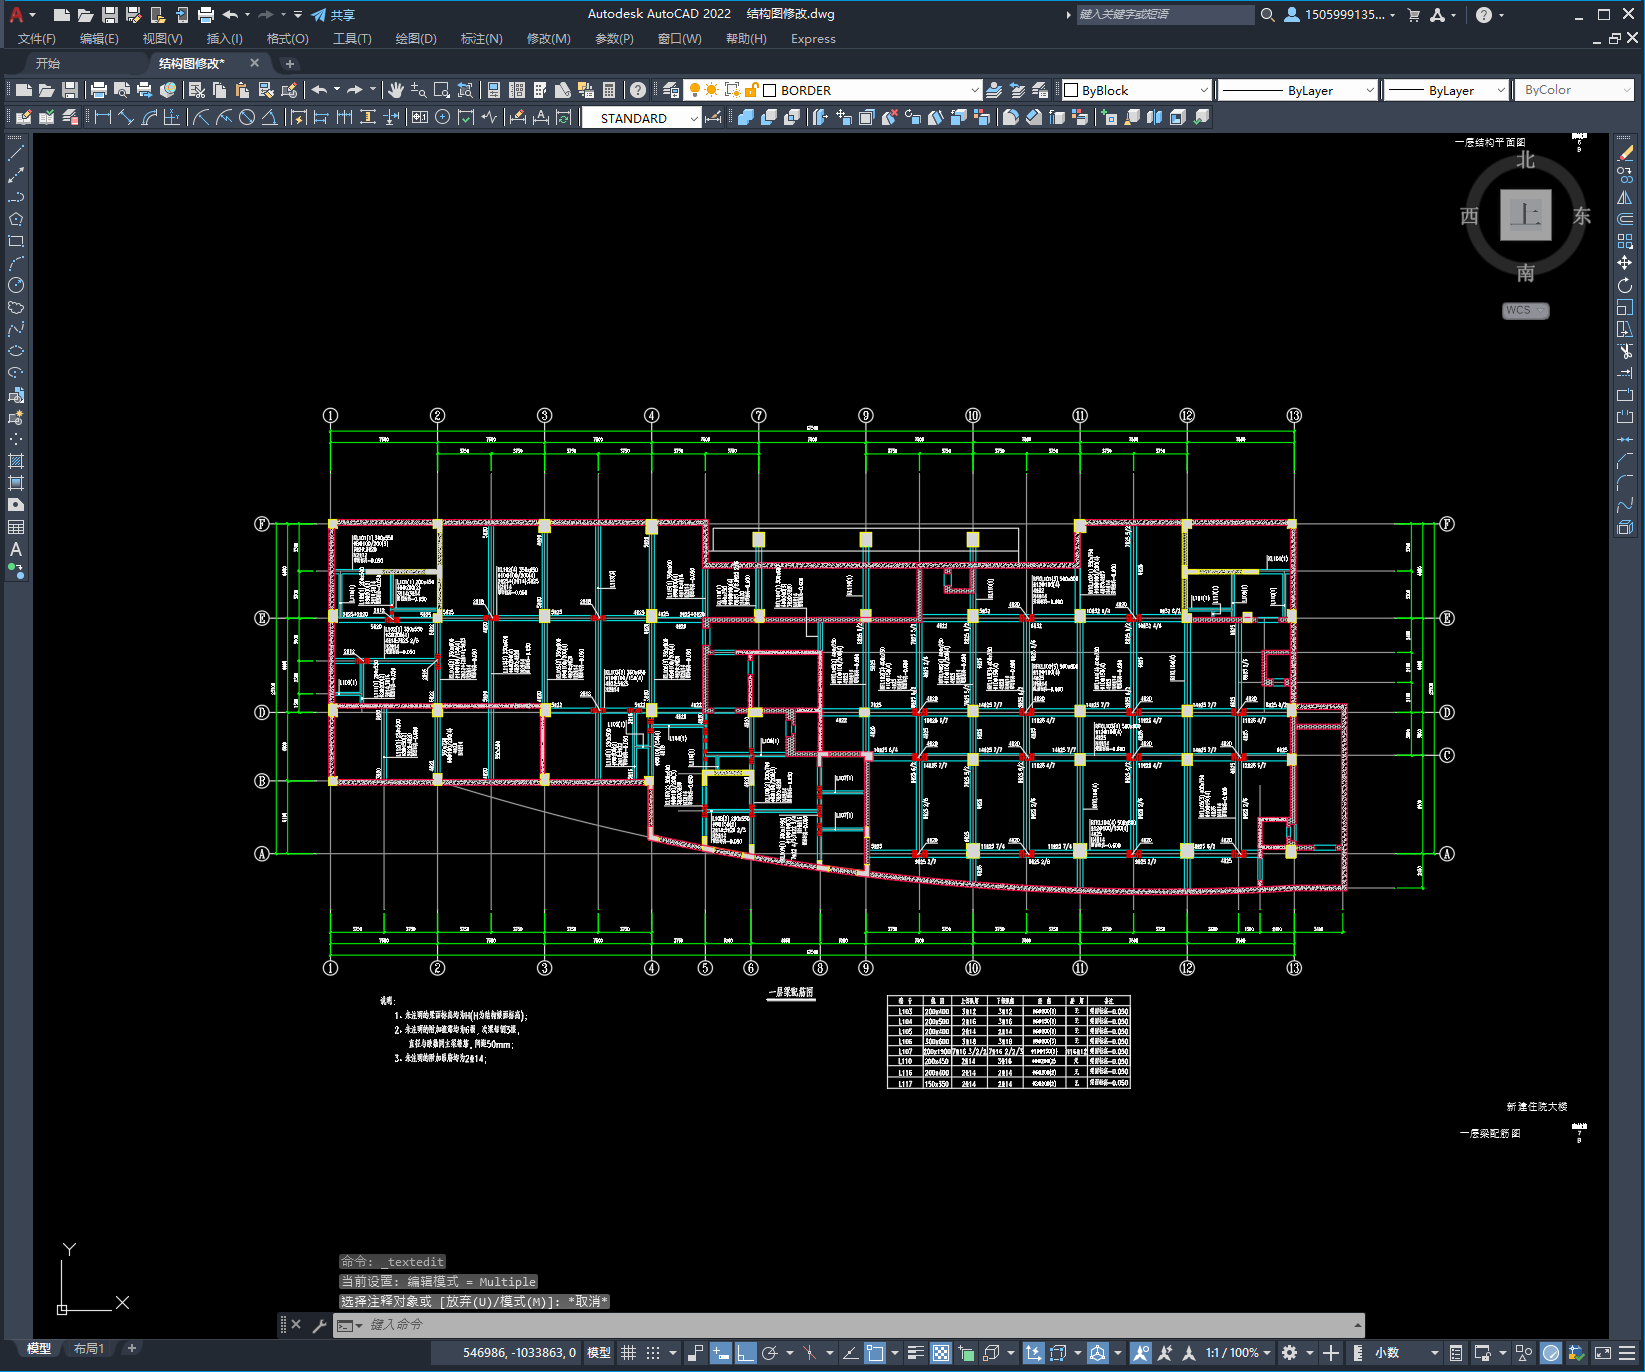Click the search magnifier icon in the title bar
The image size is (1645, 1372).
click(1267, 15)
